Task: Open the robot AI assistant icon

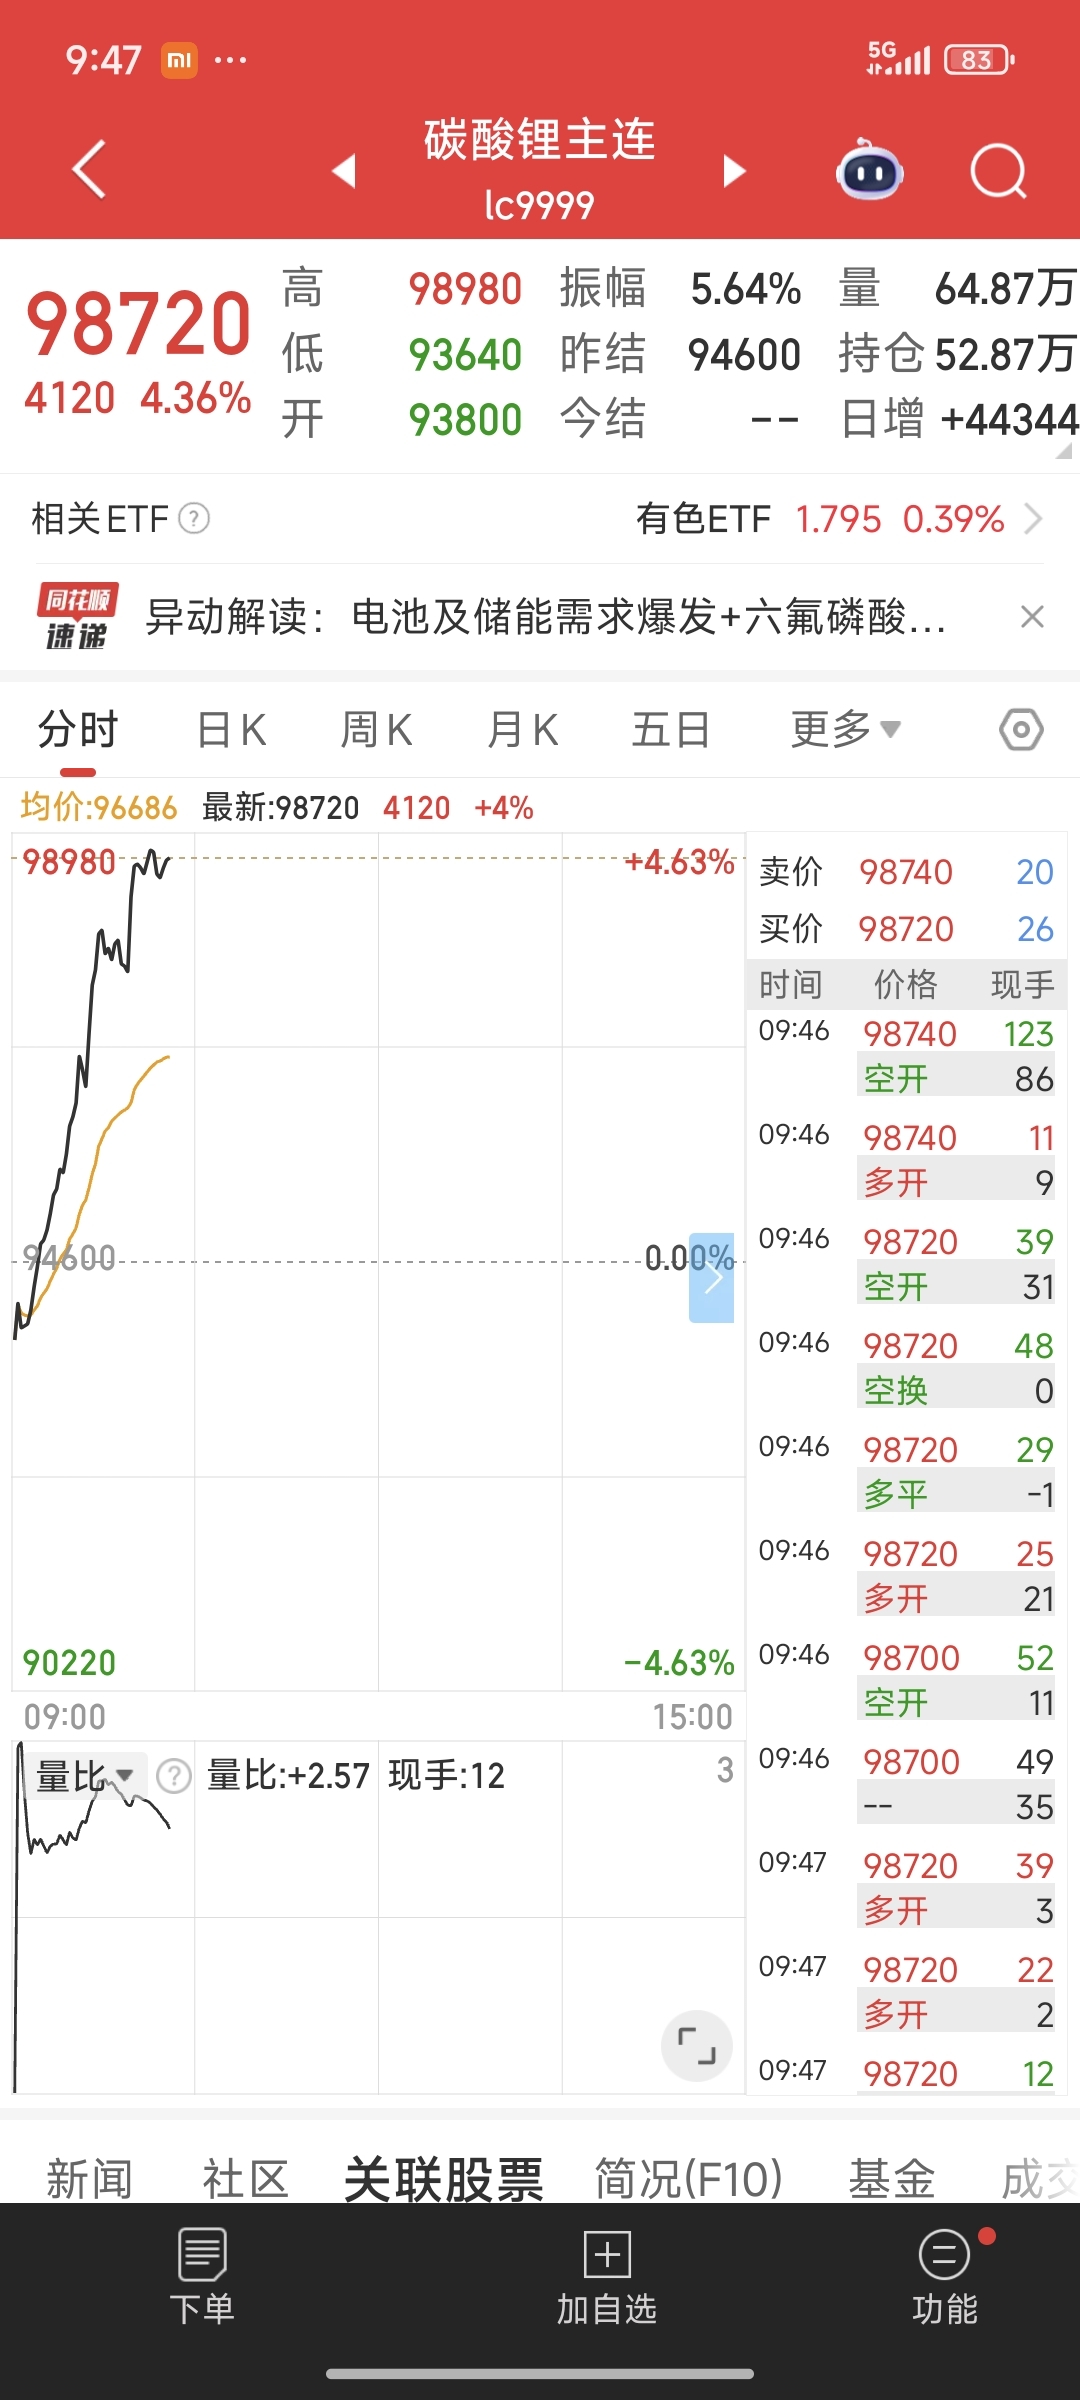Action: coord(869,171)
